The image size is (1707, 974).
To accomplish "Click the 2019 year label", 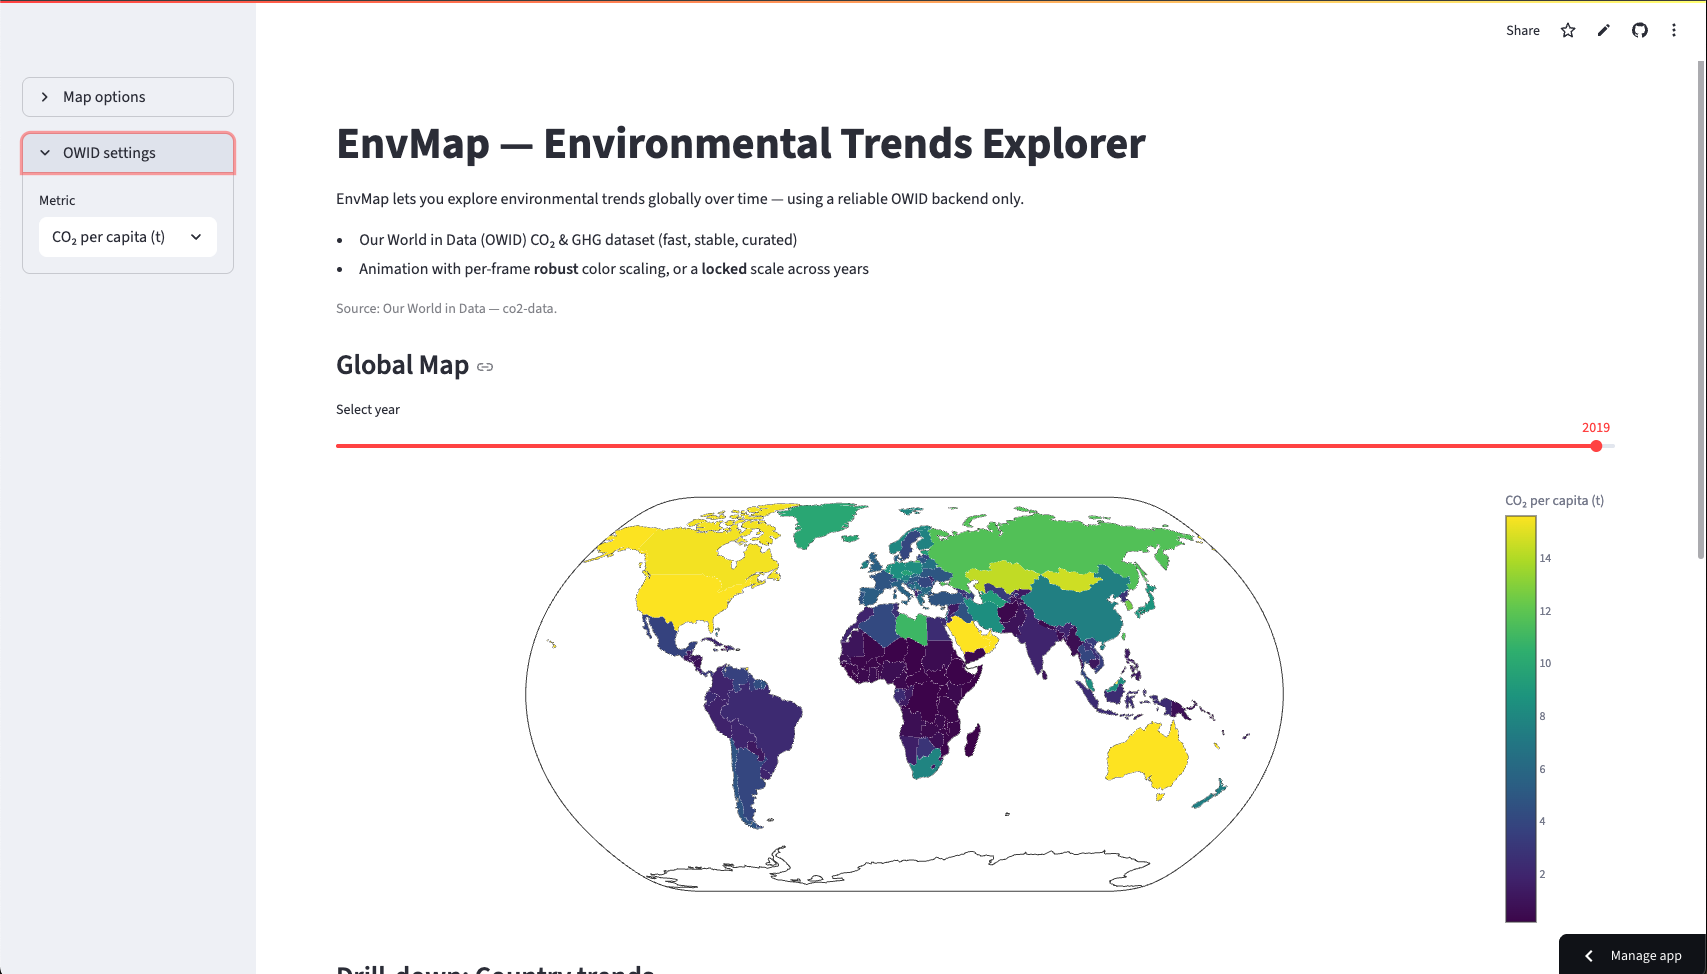I will coord(1596,427).
